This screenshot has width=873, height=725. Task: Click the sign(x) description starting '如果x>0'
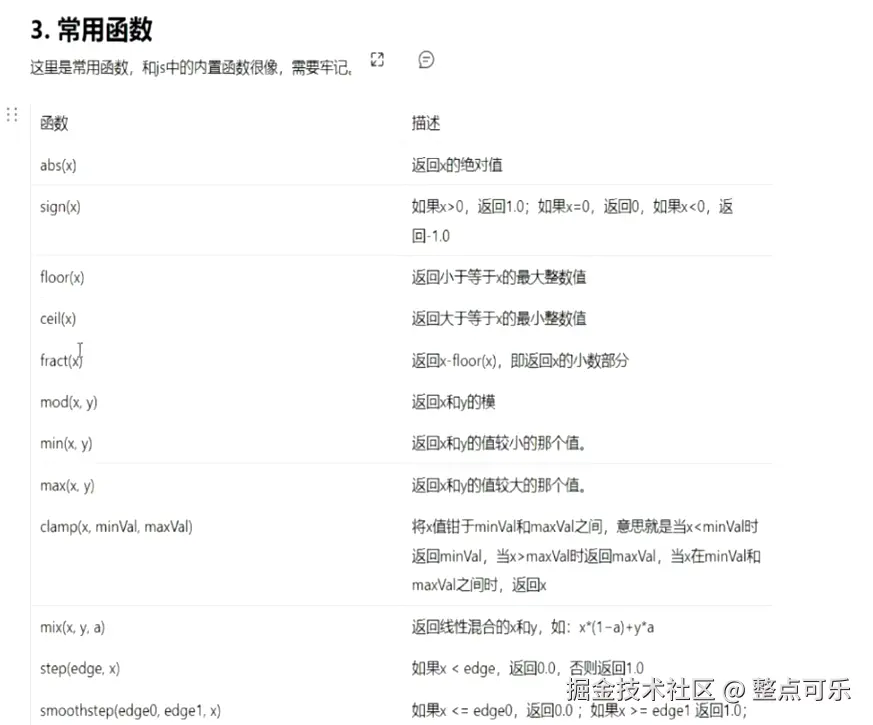572,221
